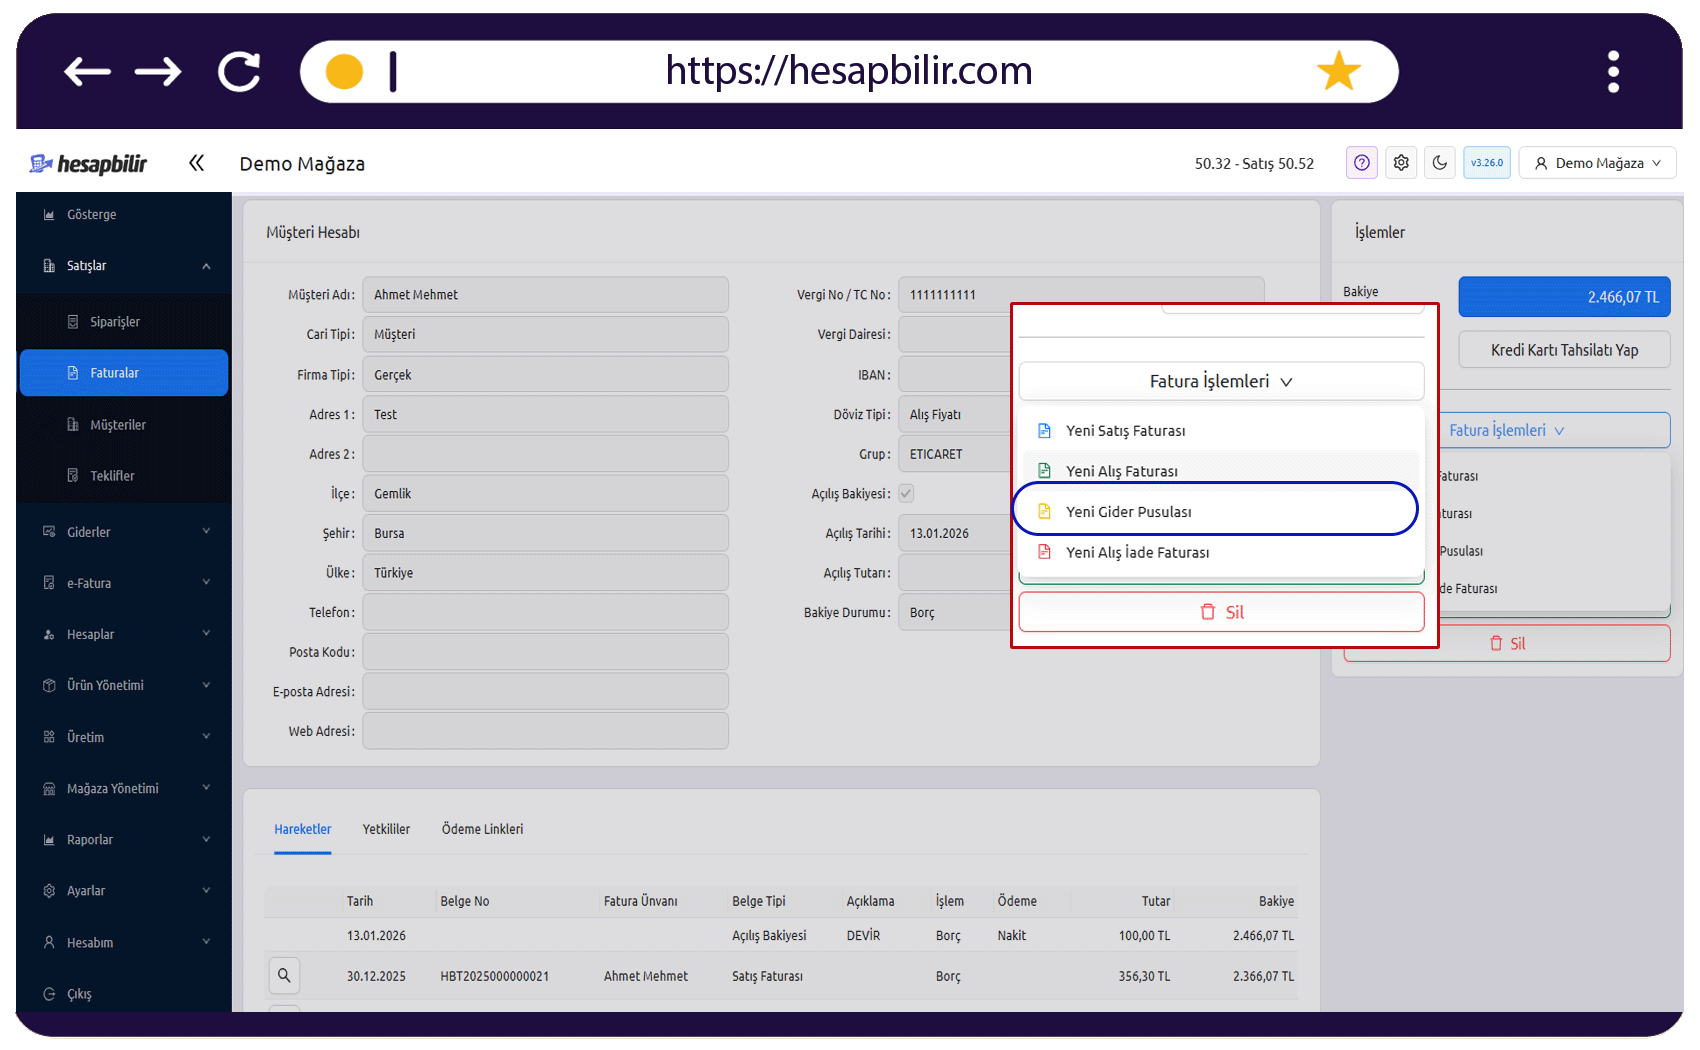The height and width of the screenshot is (1050, 1700).
Task: Click the blue Bakiye 2.466,07 TL box
Action: point(1564,297)
